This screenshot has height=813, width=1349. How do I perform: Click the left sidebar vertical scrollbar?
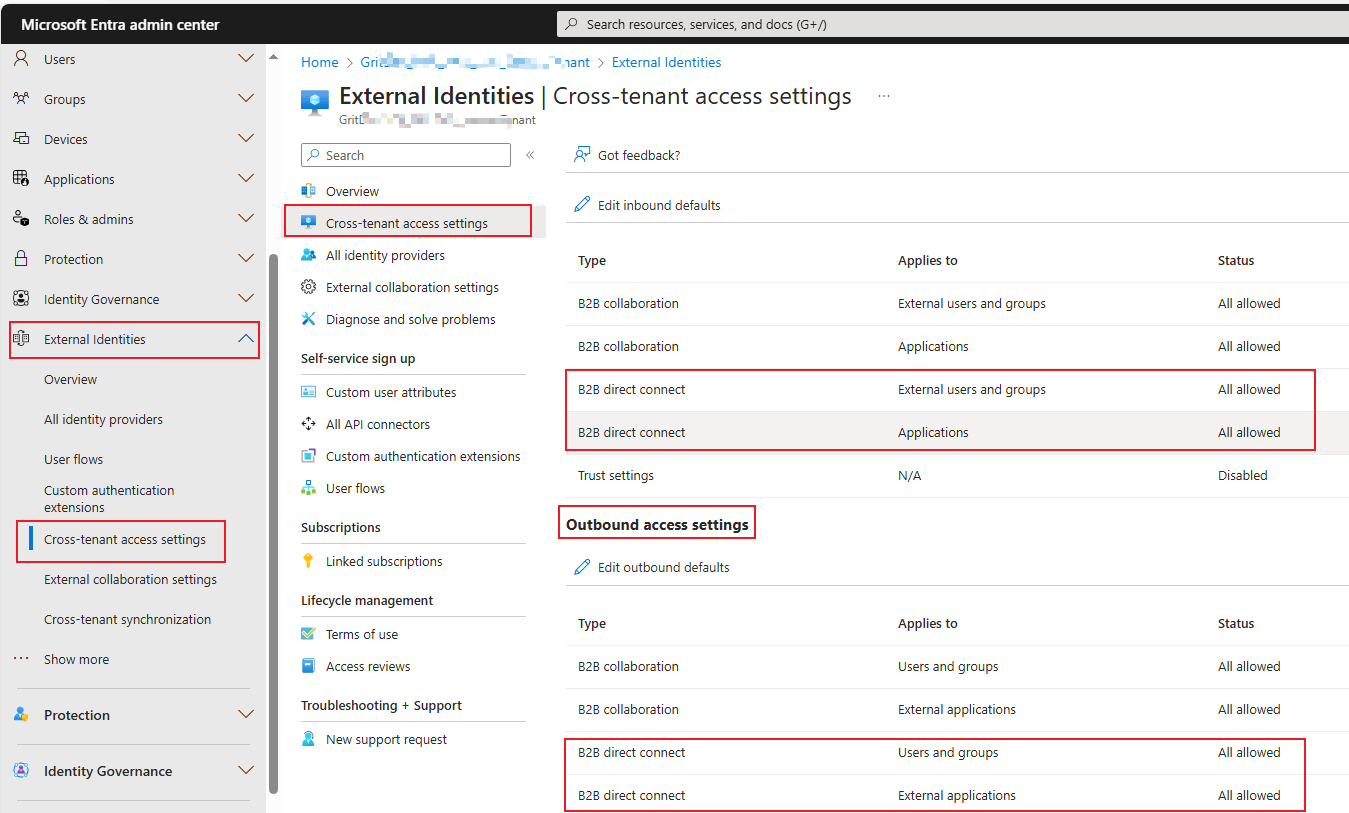[273, 523]
